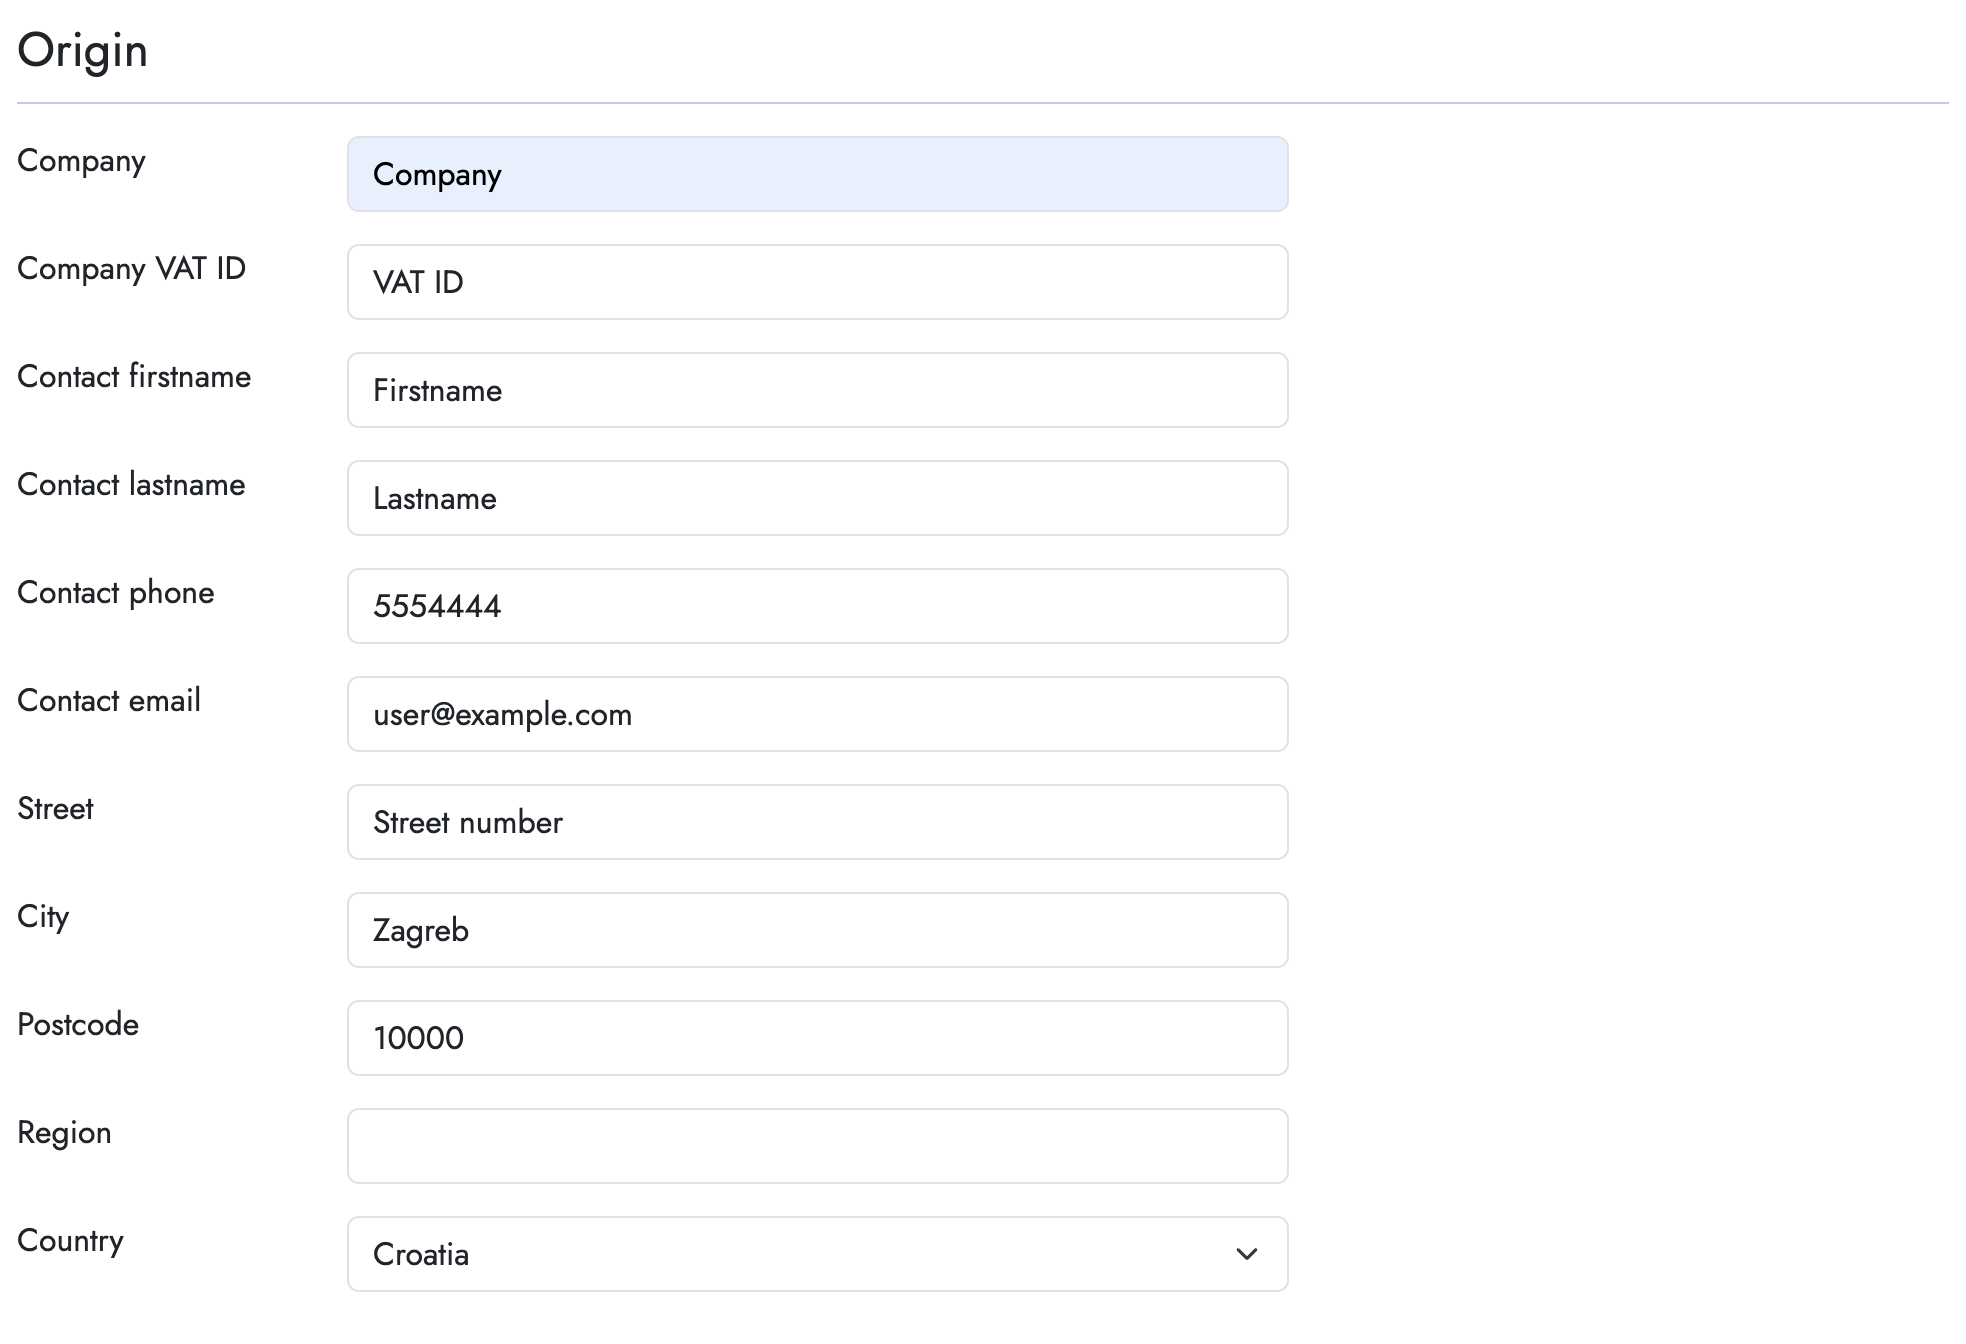Click the Lastname input field
Screen dimensions: 1966x1344
pos(817,498)
